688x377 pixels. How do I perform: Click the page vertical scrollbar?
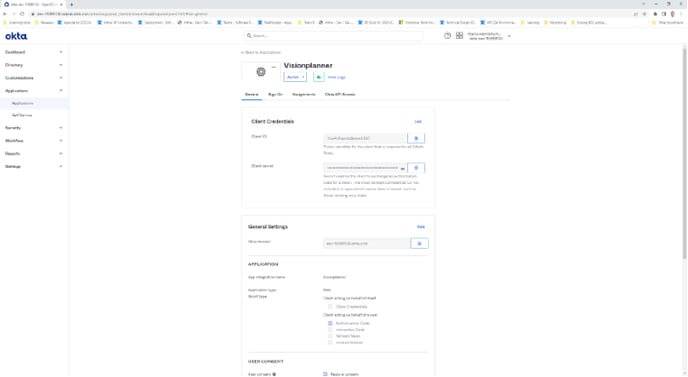click(x=684, y=153)
